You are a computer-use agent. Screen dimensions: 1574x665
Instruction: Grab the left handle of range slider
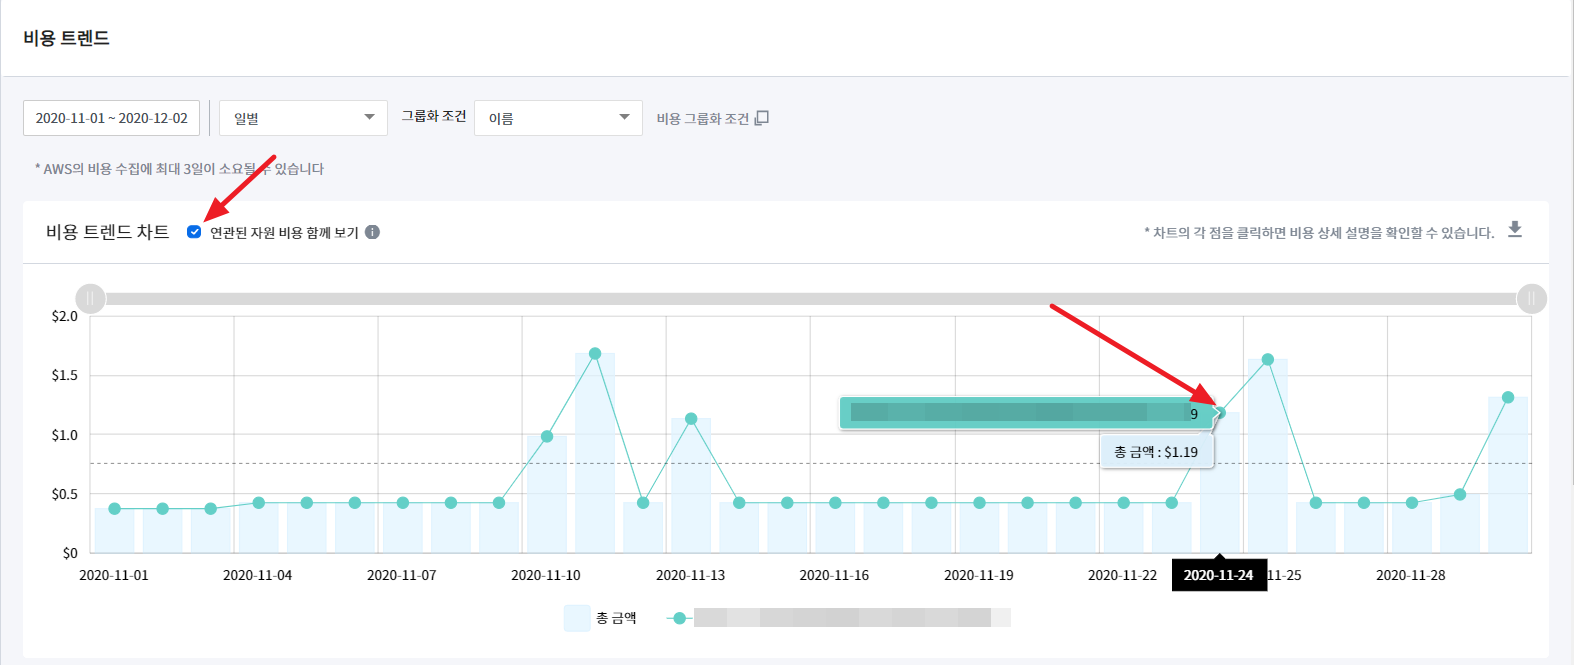(90, 298)
